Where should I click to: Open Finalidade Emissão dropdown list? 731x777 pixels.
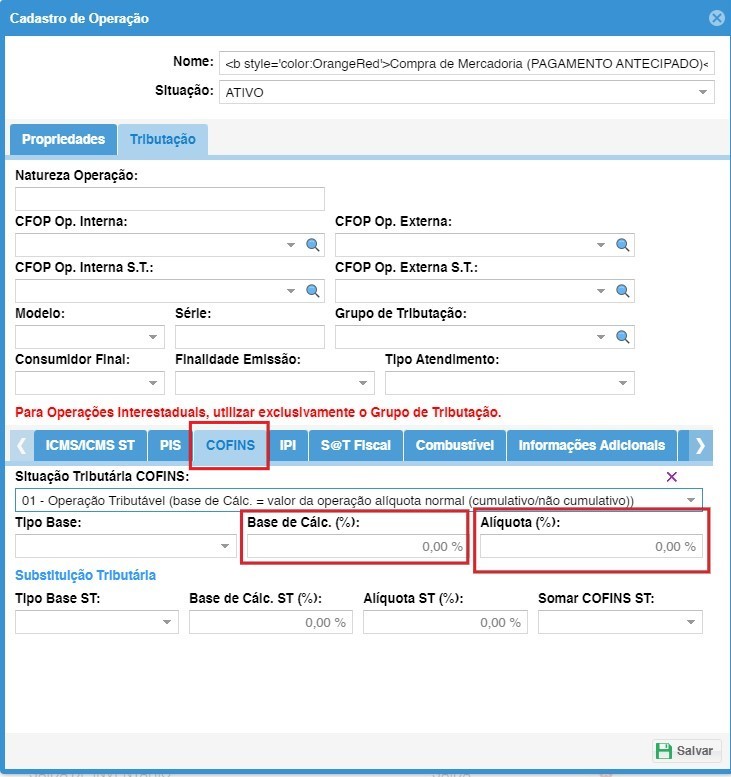364,383
